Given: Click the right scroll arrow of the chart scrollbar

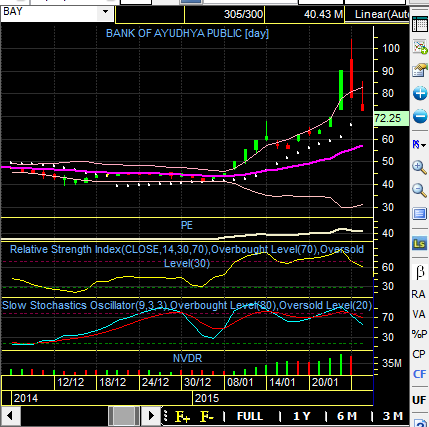Looking at the screenshot, I should tap(151, 416).
